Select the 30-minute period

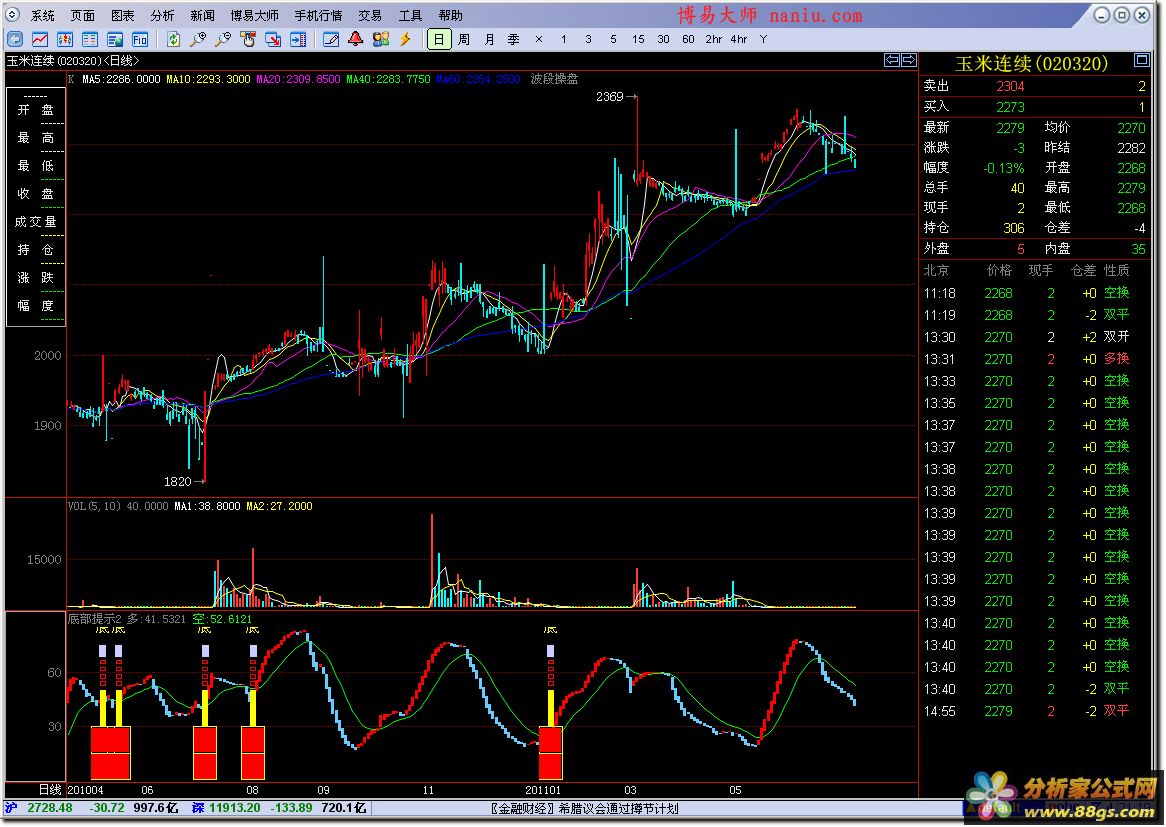(663, 39)
